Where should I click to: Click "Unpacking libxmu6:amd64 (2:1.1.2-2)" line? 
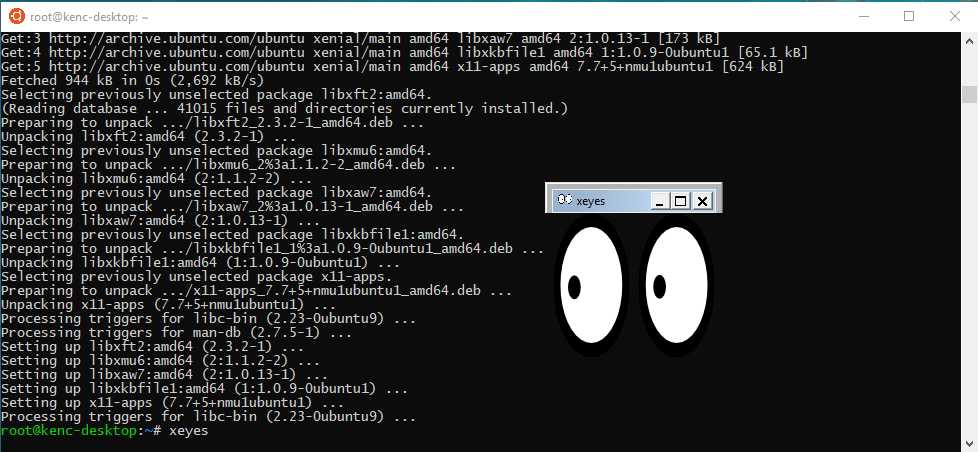157,178
